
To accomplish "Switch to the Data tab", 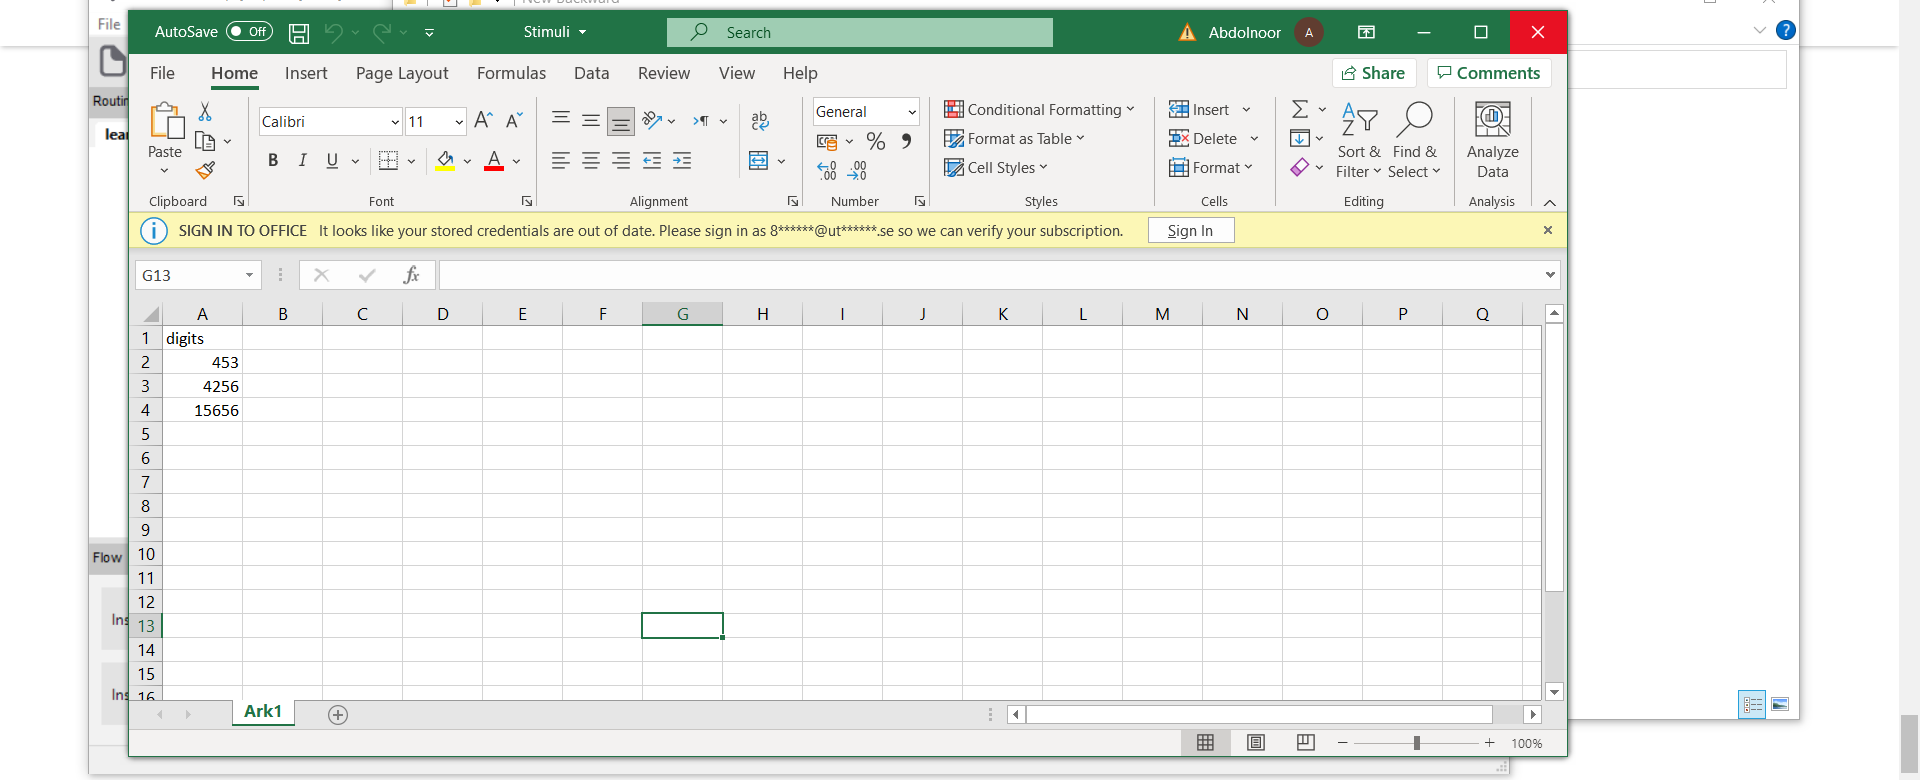I will pyautogui.click(x=591, y=73).
